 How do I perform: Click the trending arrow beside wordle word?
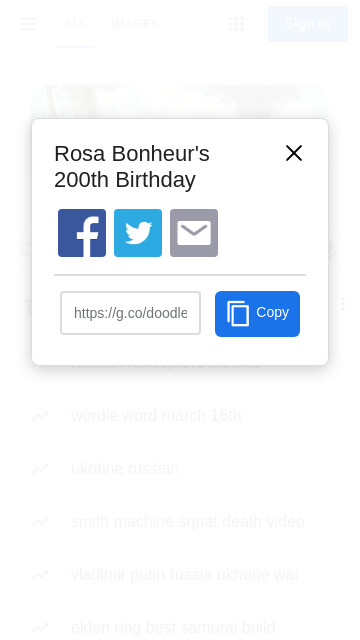(40, 416)
